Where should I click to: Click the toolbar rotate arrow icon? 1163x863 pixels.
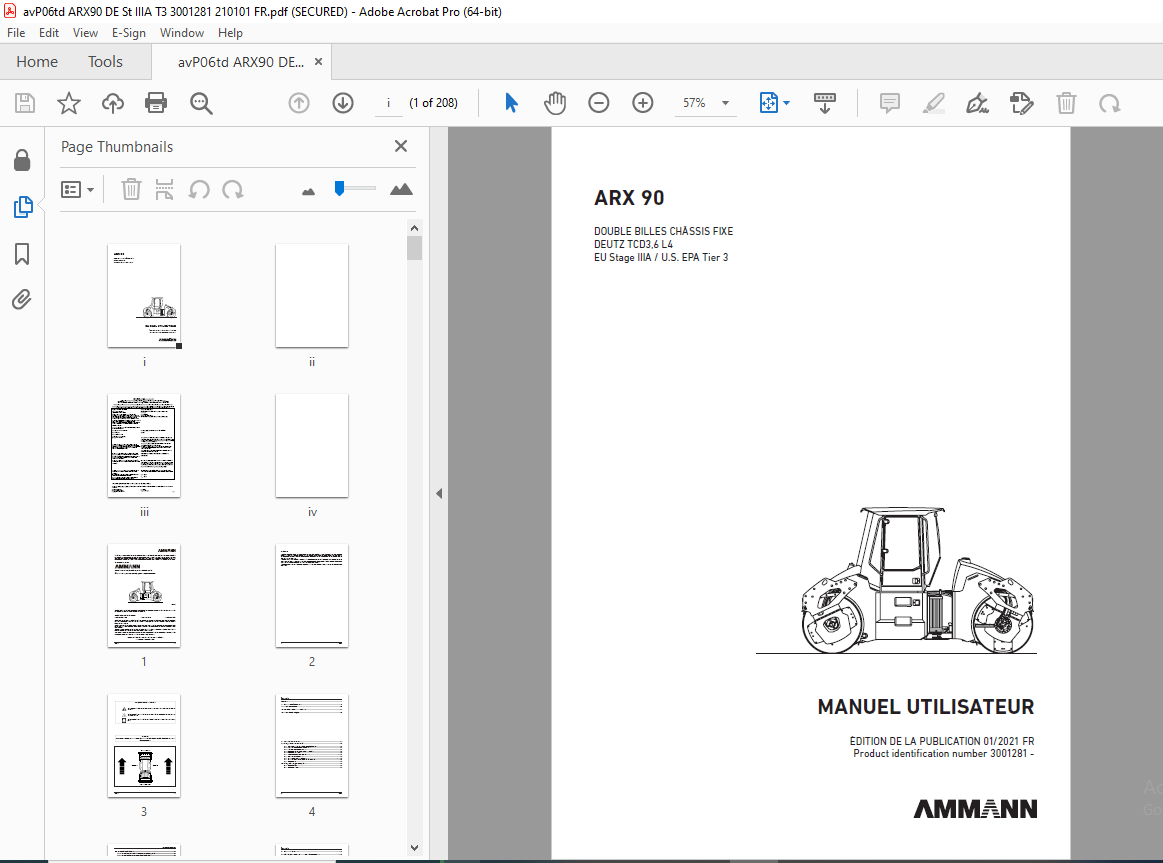(1110, 103)
